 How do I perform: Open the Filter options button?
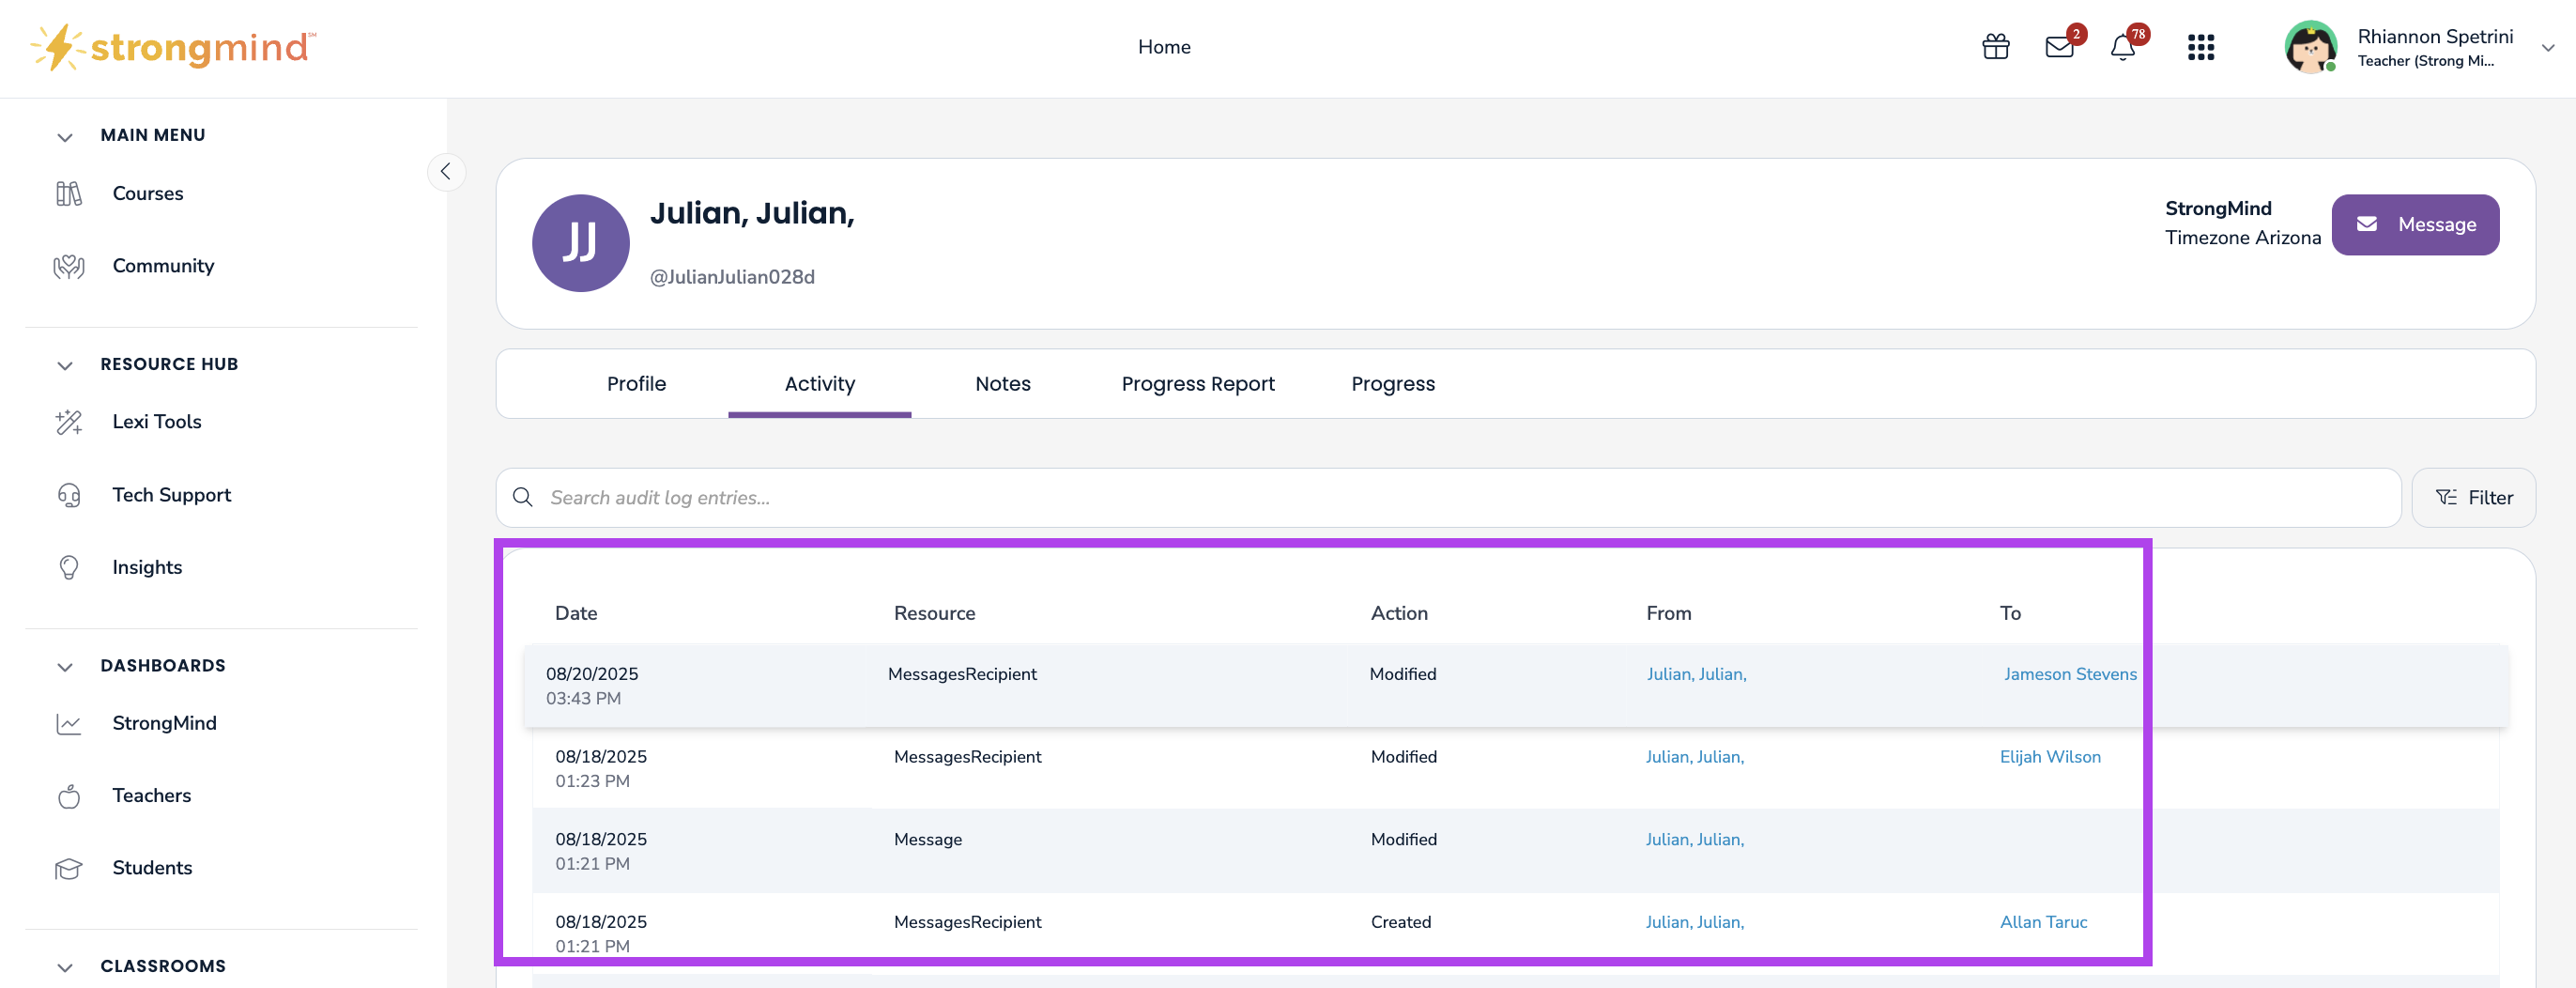[x=2473, y=498]
